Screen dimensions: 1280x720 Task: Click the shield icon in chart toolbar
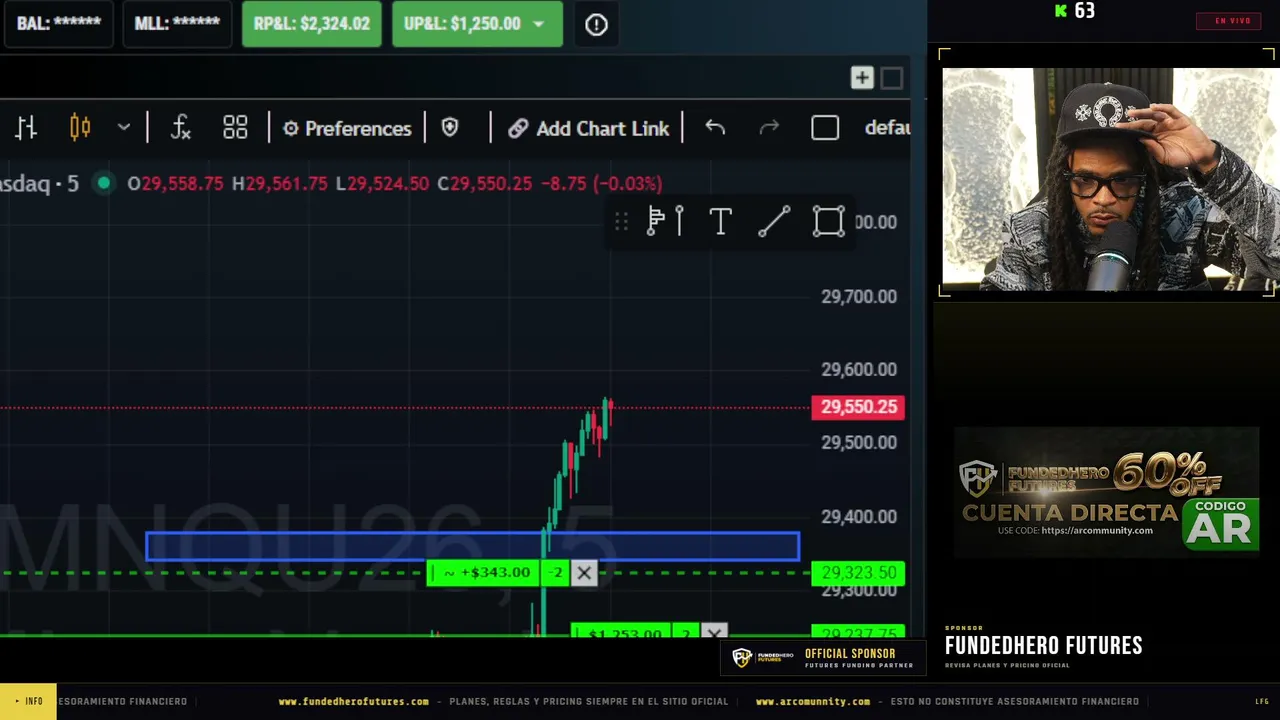point(450,128)
